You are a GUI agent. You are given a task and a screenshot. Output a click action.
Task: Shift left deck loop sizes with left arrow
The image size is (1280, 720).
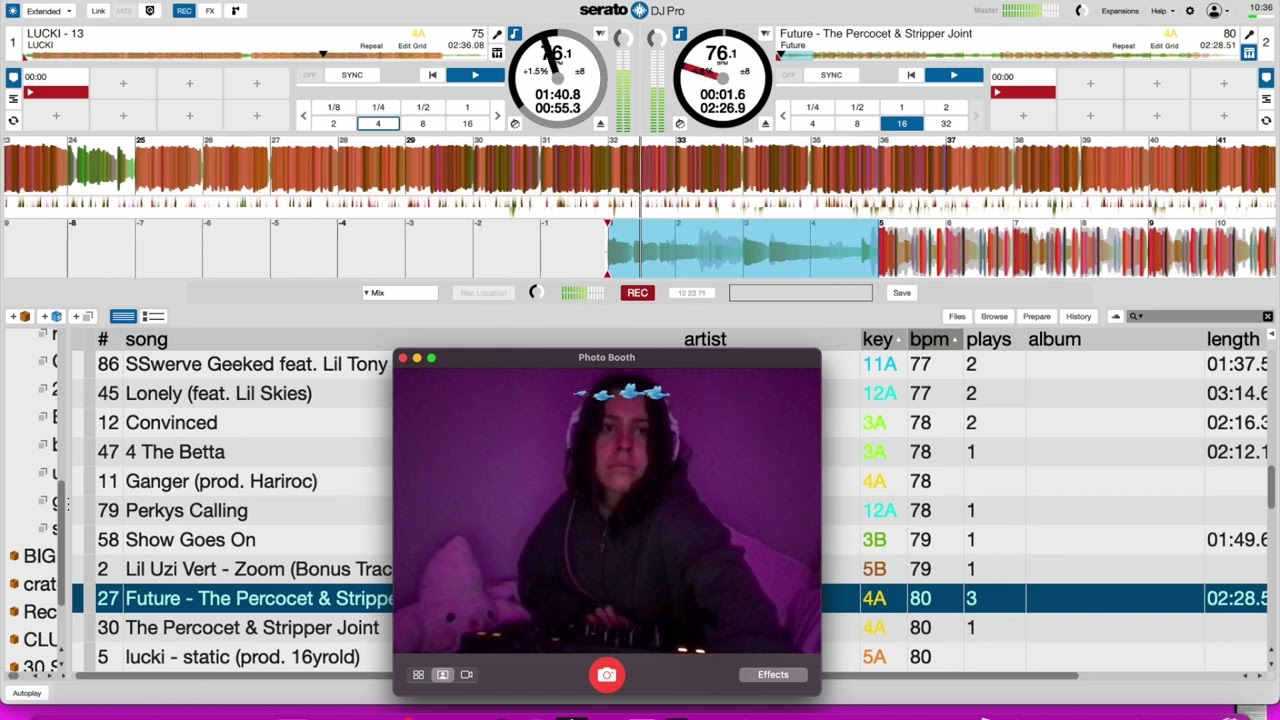304,116
